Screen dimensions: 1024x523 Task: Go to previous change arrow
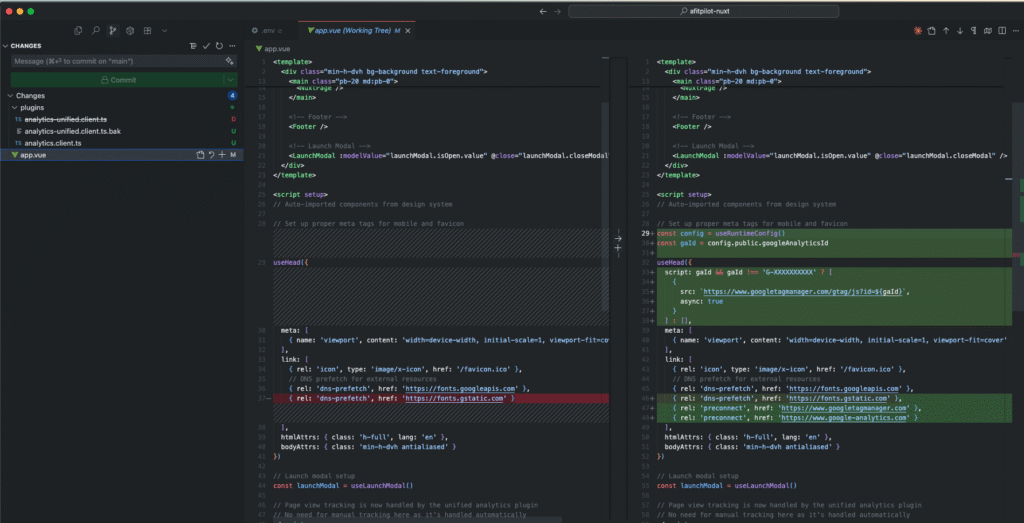(945, 32)
